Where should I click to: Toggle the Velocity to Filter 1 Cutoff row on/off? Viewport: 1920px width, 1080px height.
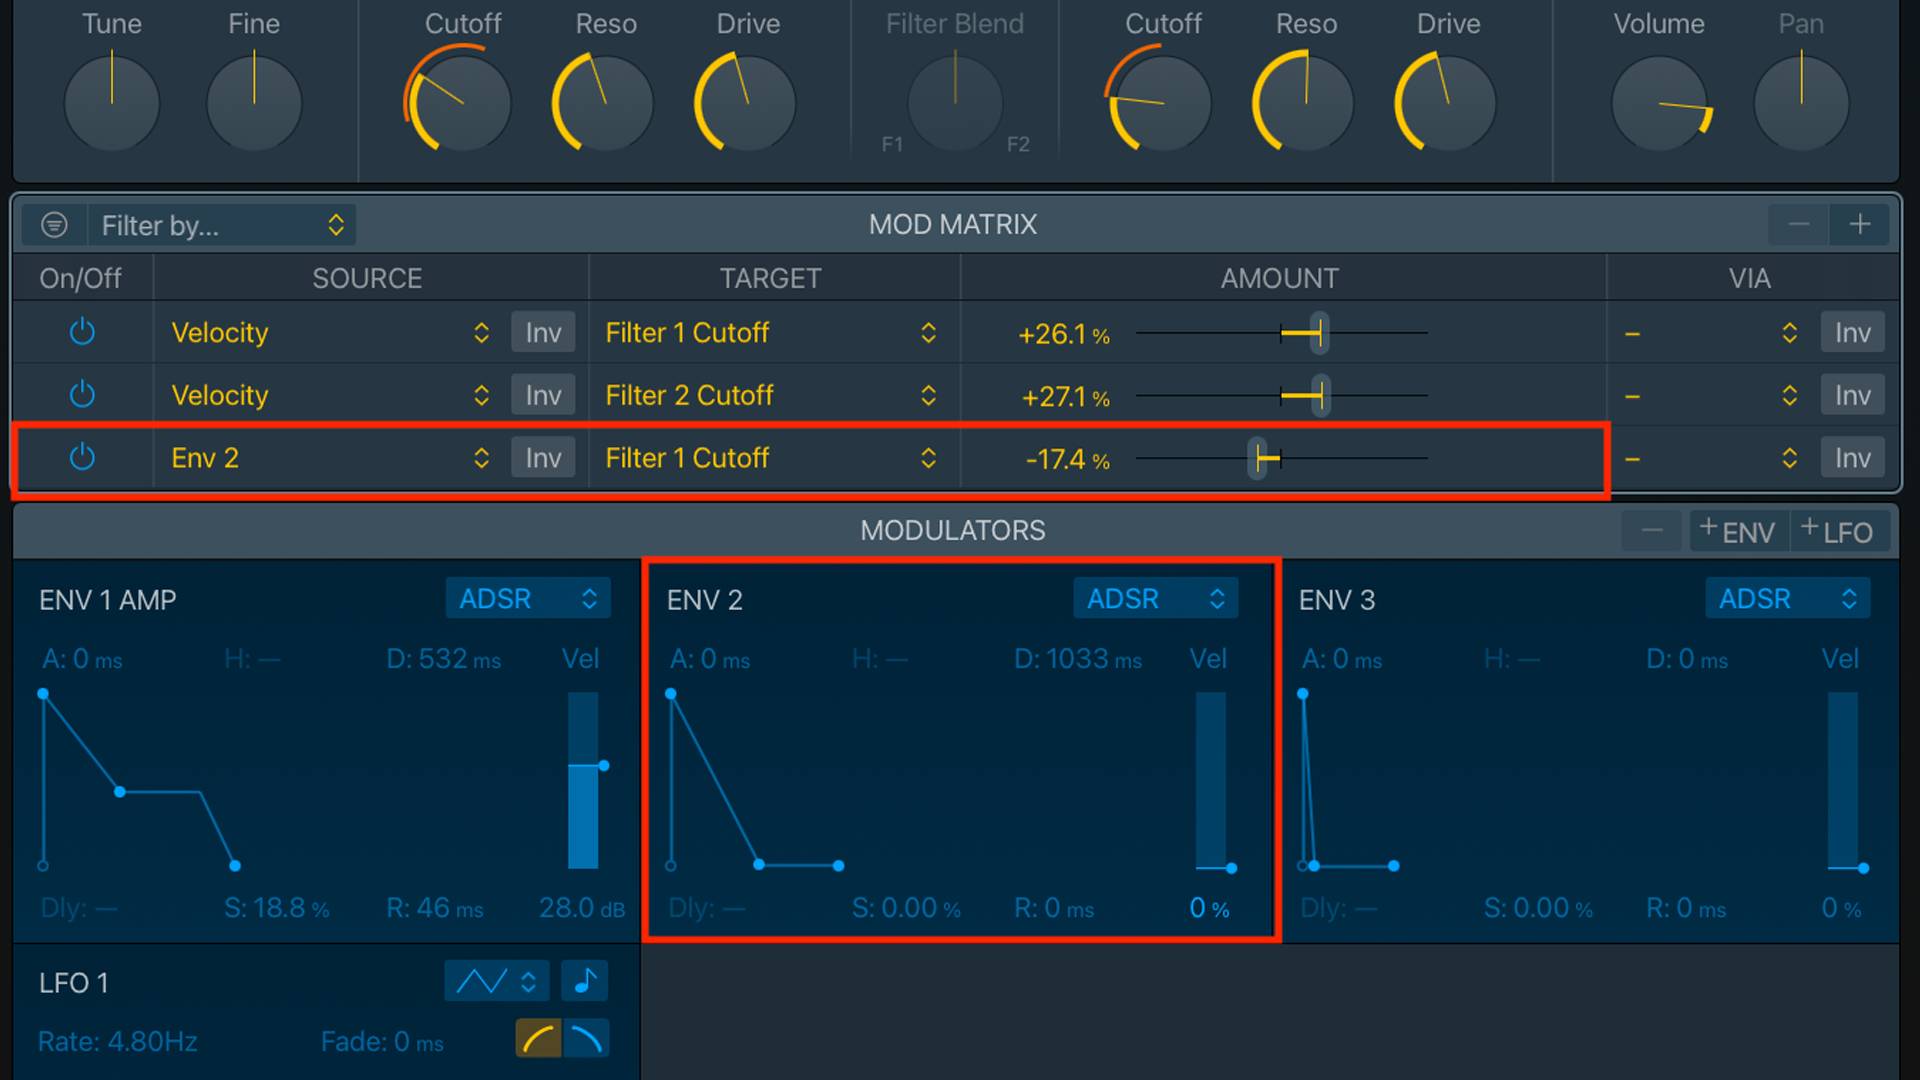[x=82, y=332]
